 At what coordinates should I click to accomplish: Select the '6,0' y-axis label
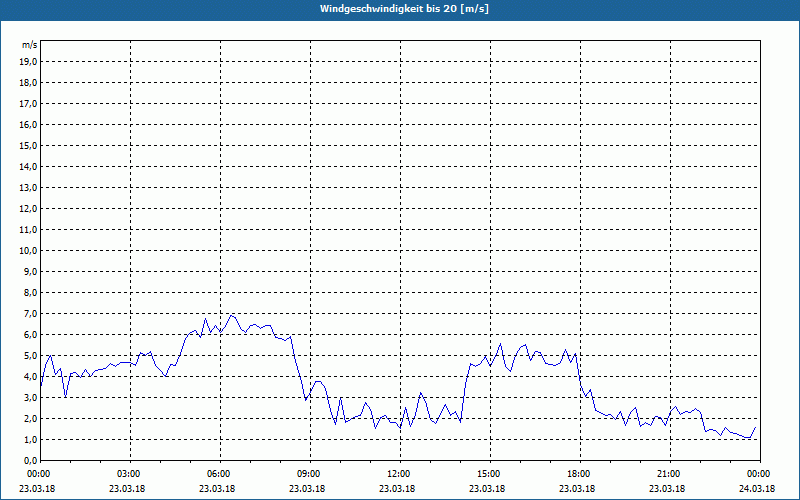30,335
